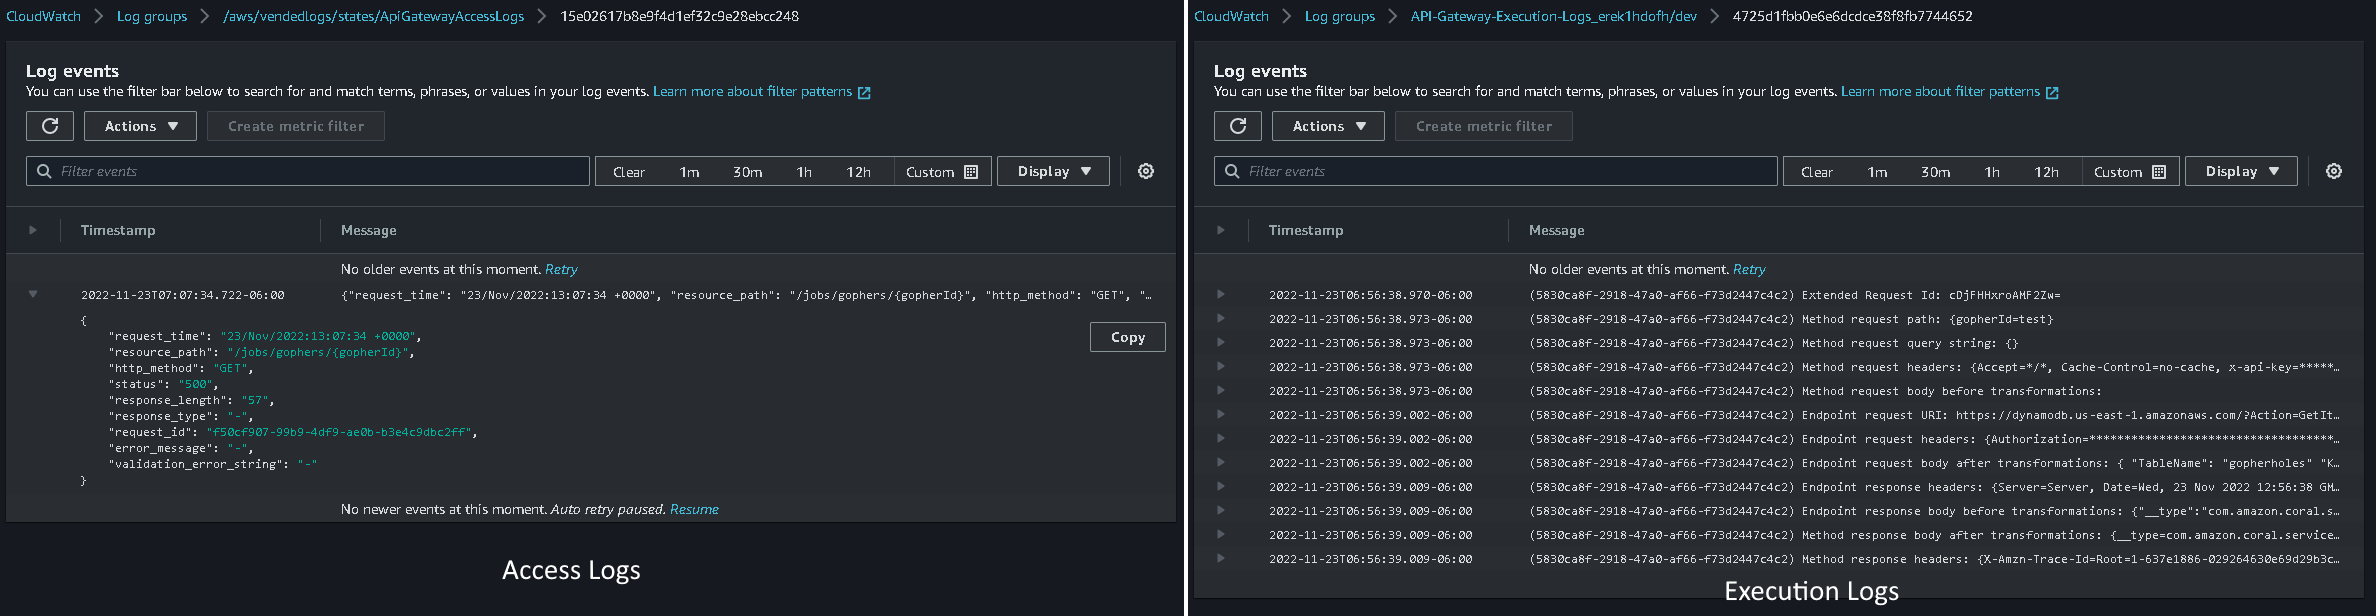Click the search magnifier in left filter bar
2376x616 pixels.
(x=44, y=171)
